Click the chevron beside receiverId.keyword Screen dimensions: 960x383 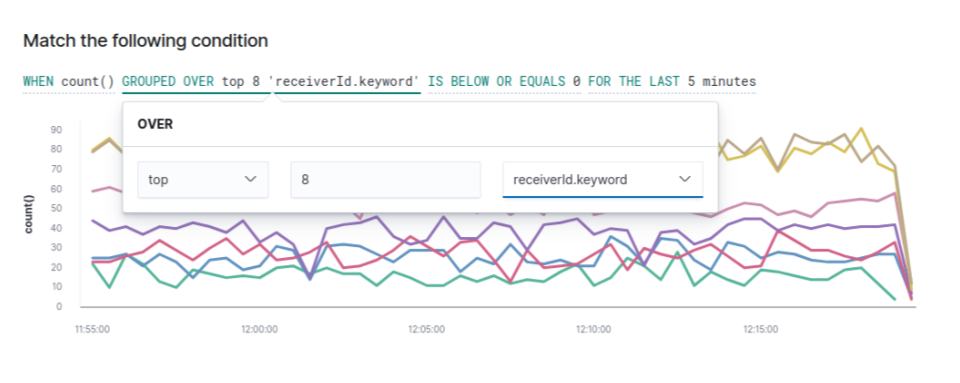tap(685, 179)
